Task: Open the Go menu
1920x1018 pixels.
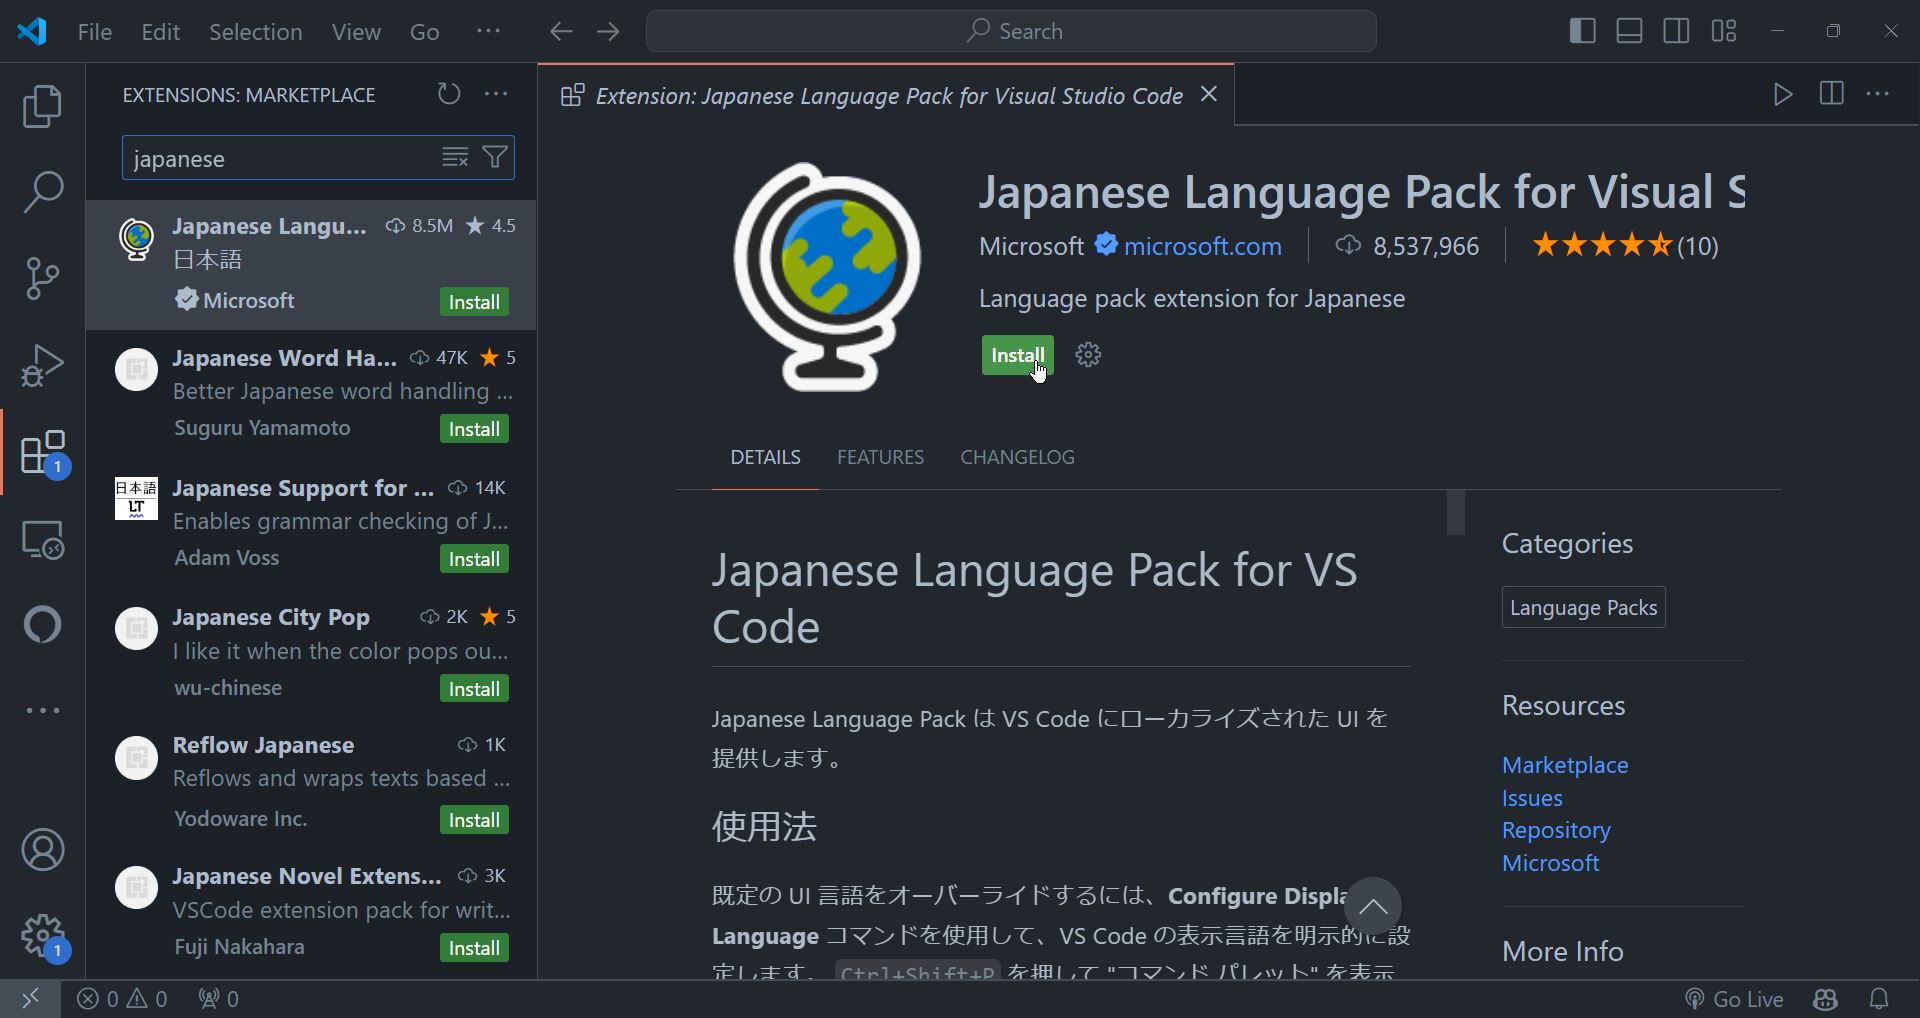Action: (424, 31)
